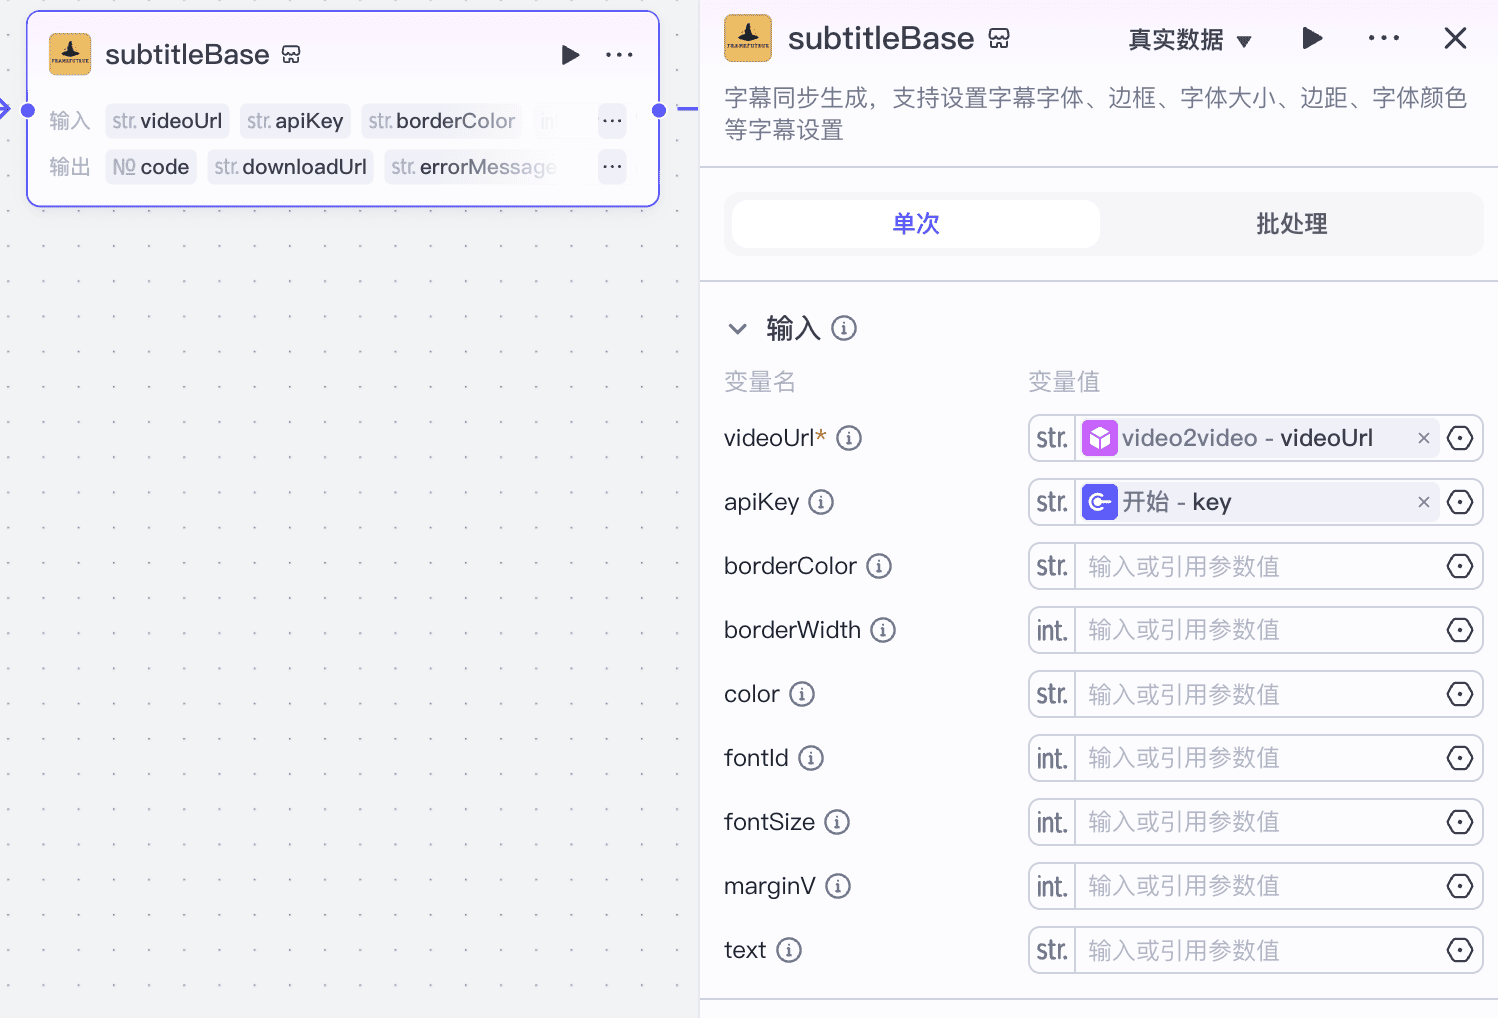Remove the video2video - videoUrl reference with its × button
Image resolution: width=1498 pixels, height=1018 pixels.
click(x=1423, y=437)
